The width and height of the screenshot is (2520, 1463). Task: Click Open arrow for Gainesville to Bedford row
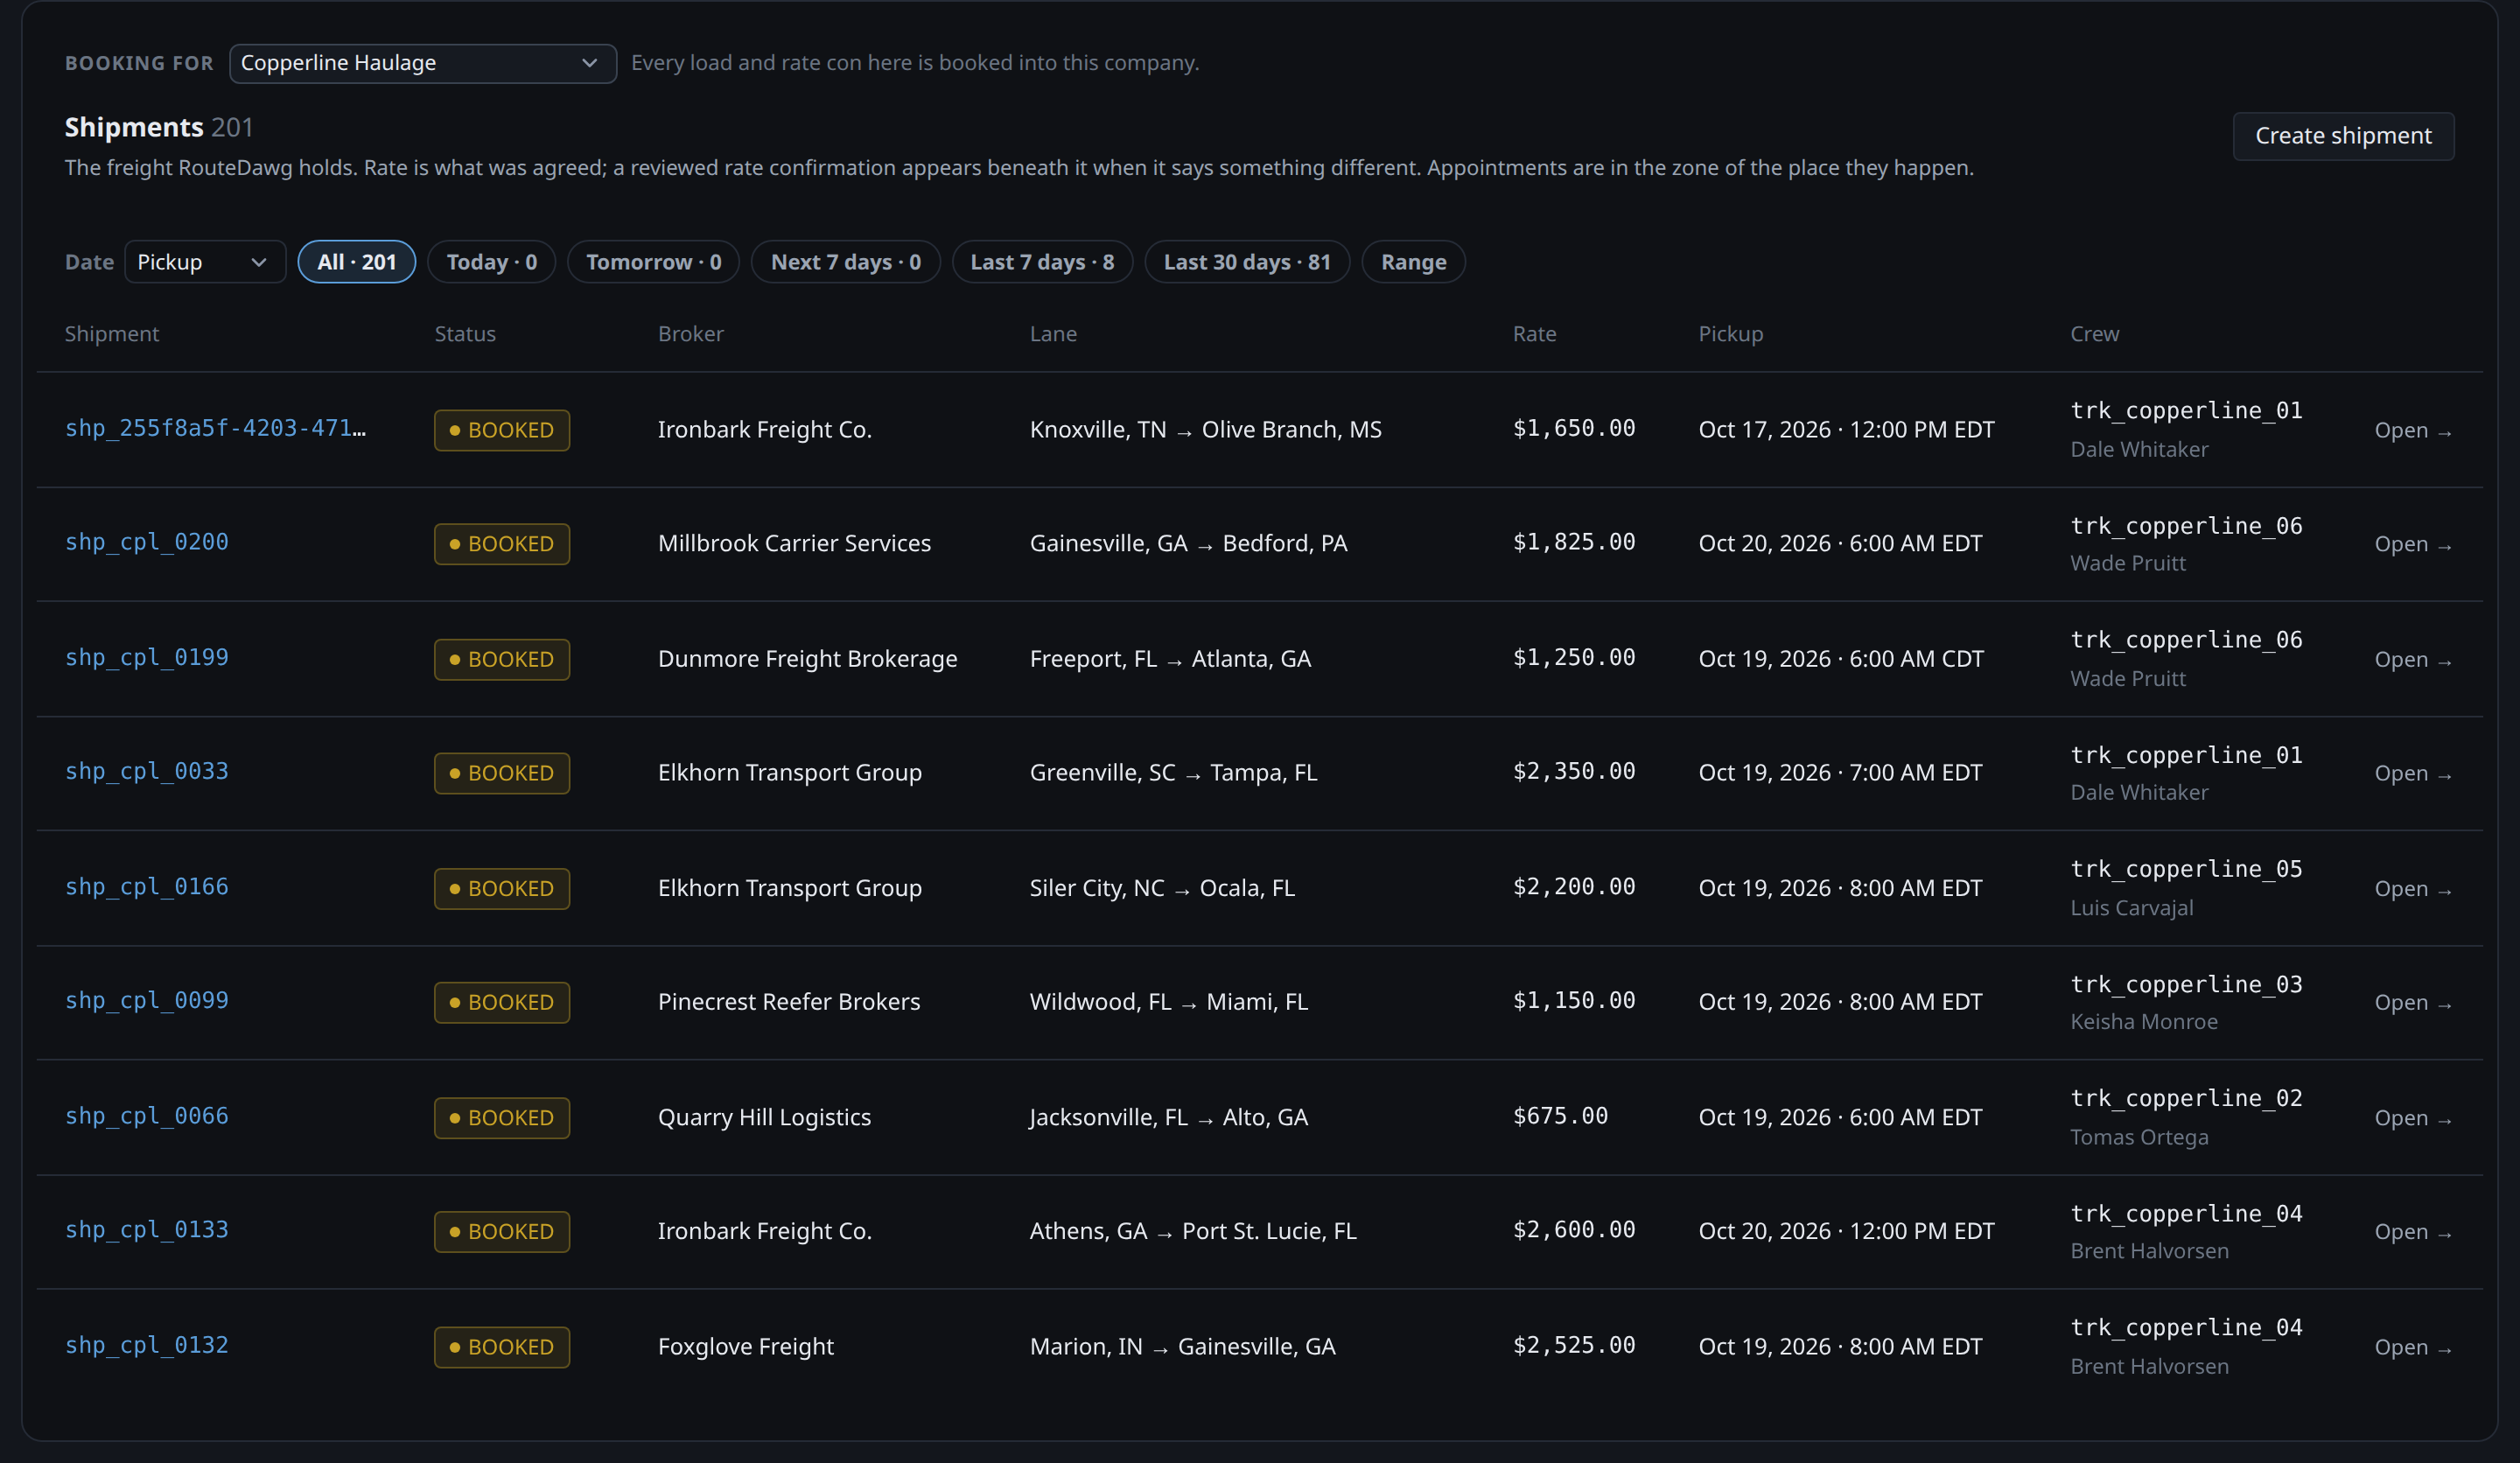(2412, 545)
